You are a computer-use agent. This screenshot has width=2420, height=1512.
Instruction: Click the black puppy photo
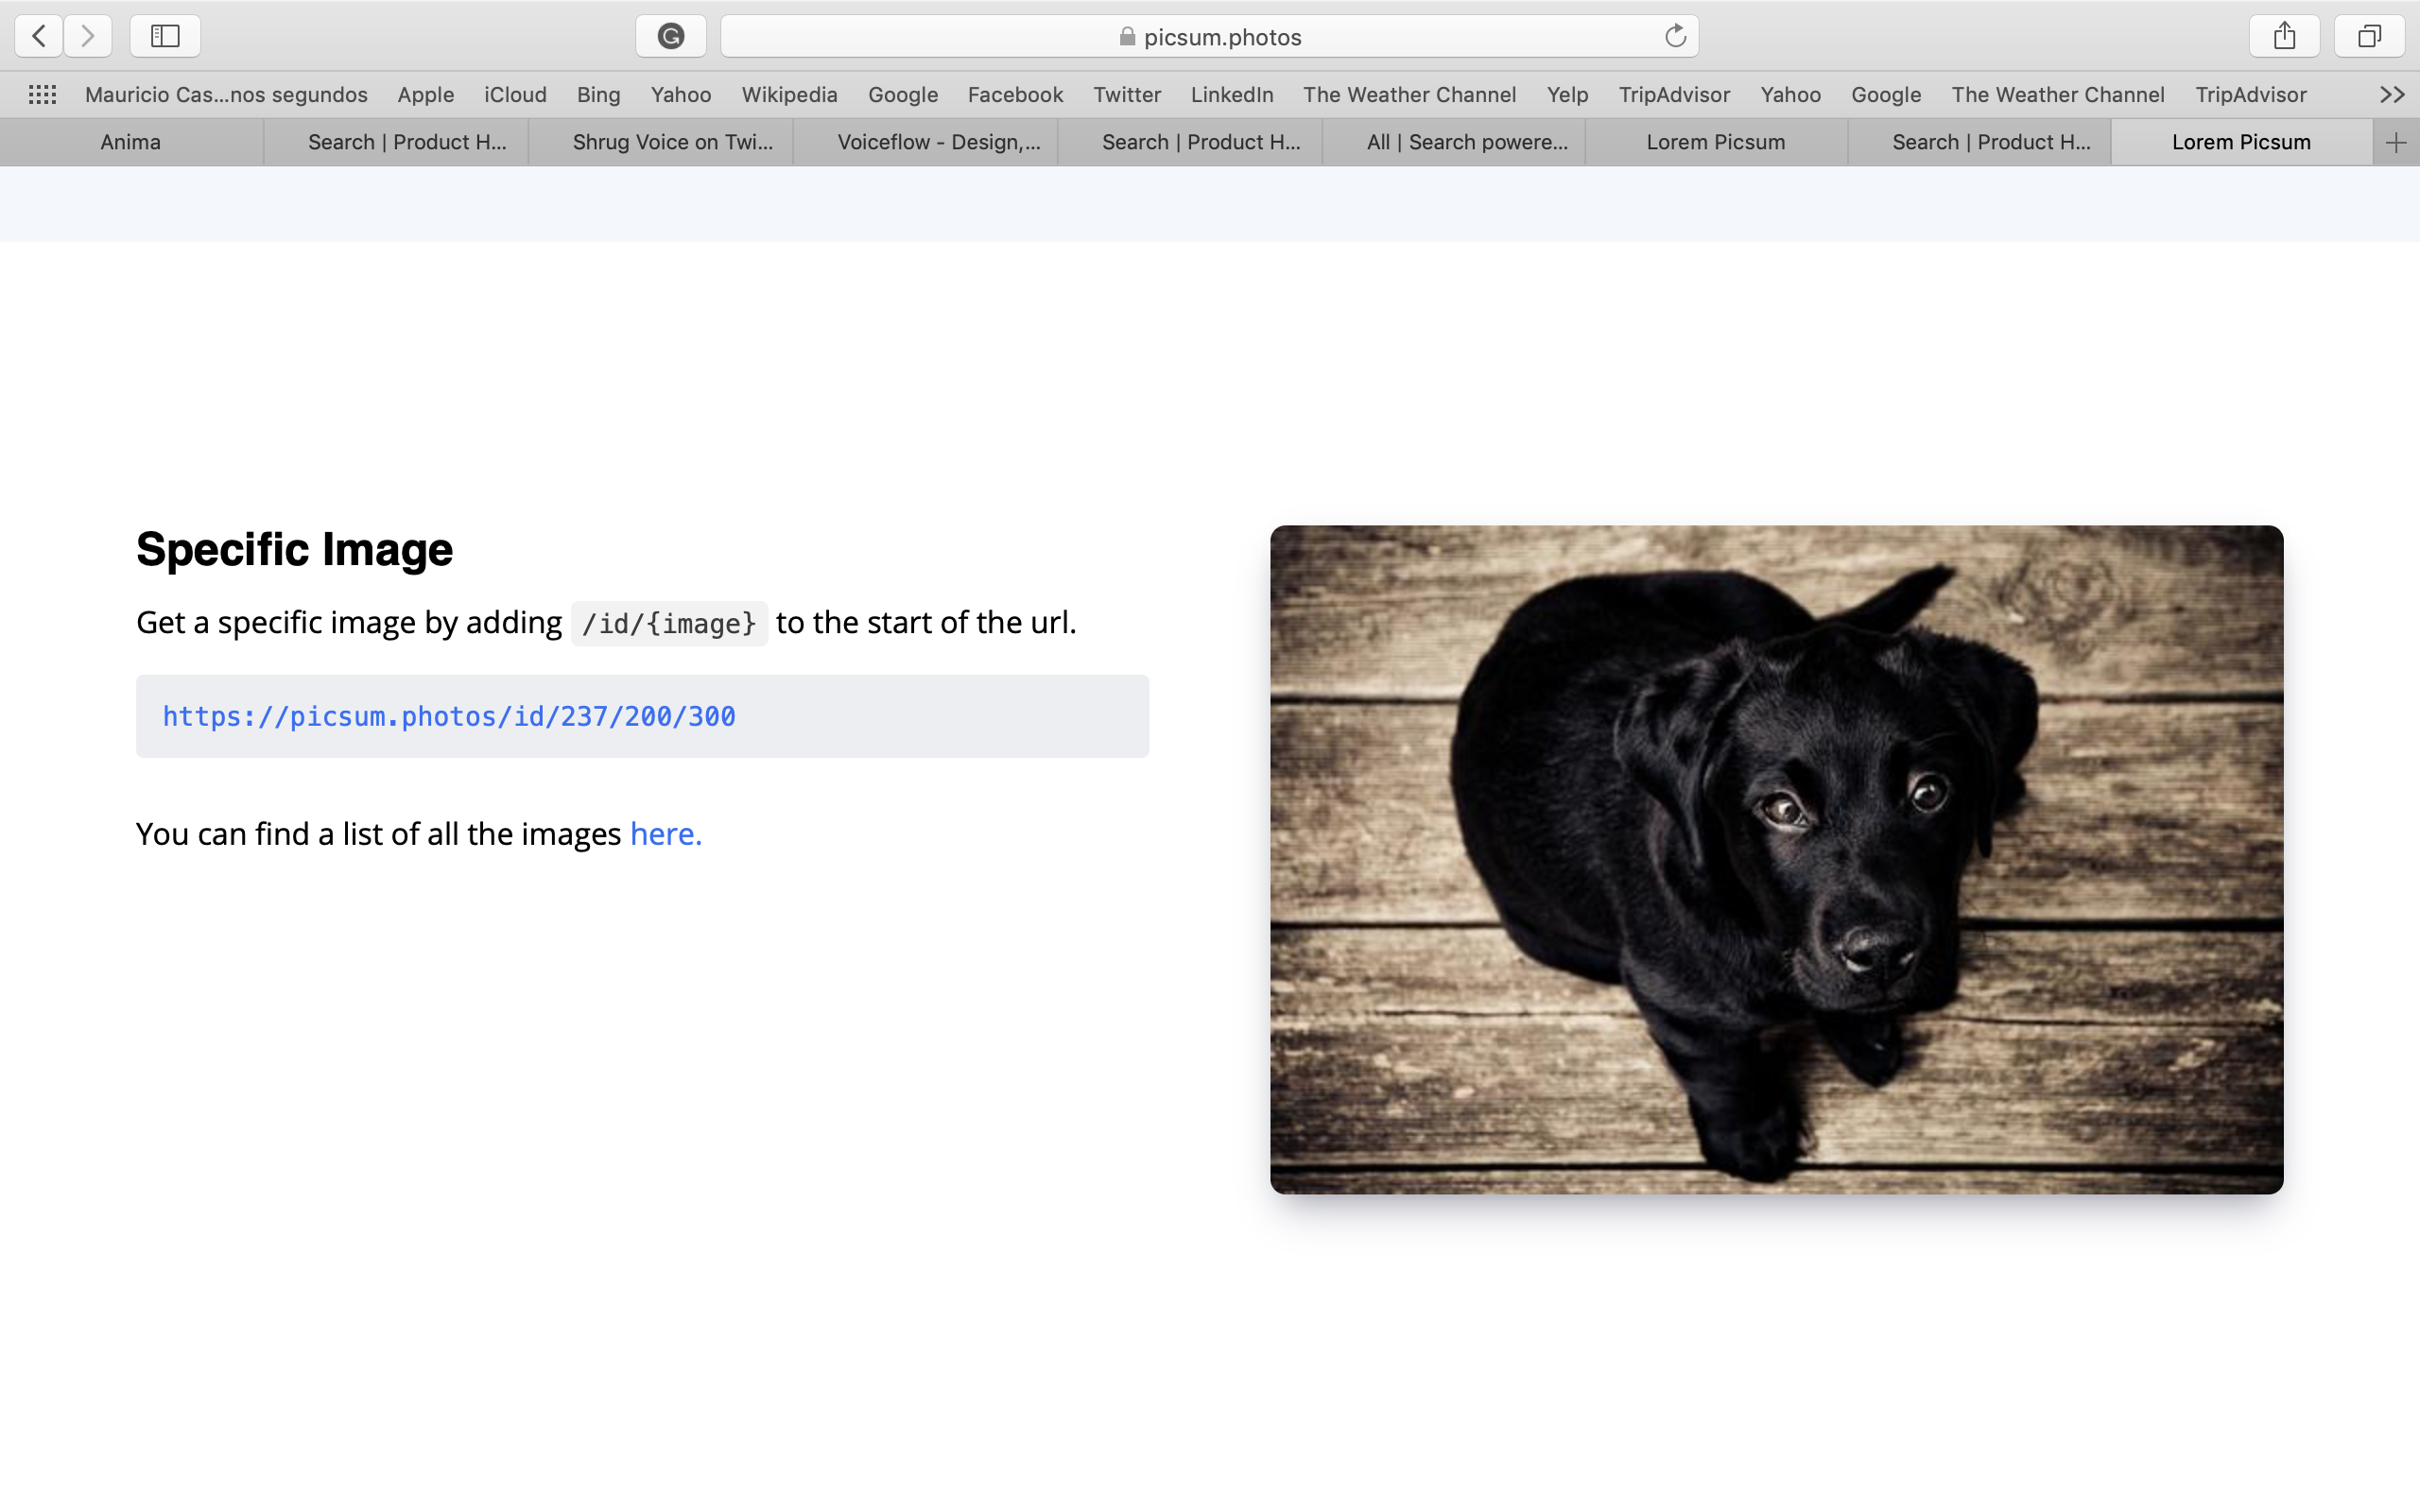1776,858
